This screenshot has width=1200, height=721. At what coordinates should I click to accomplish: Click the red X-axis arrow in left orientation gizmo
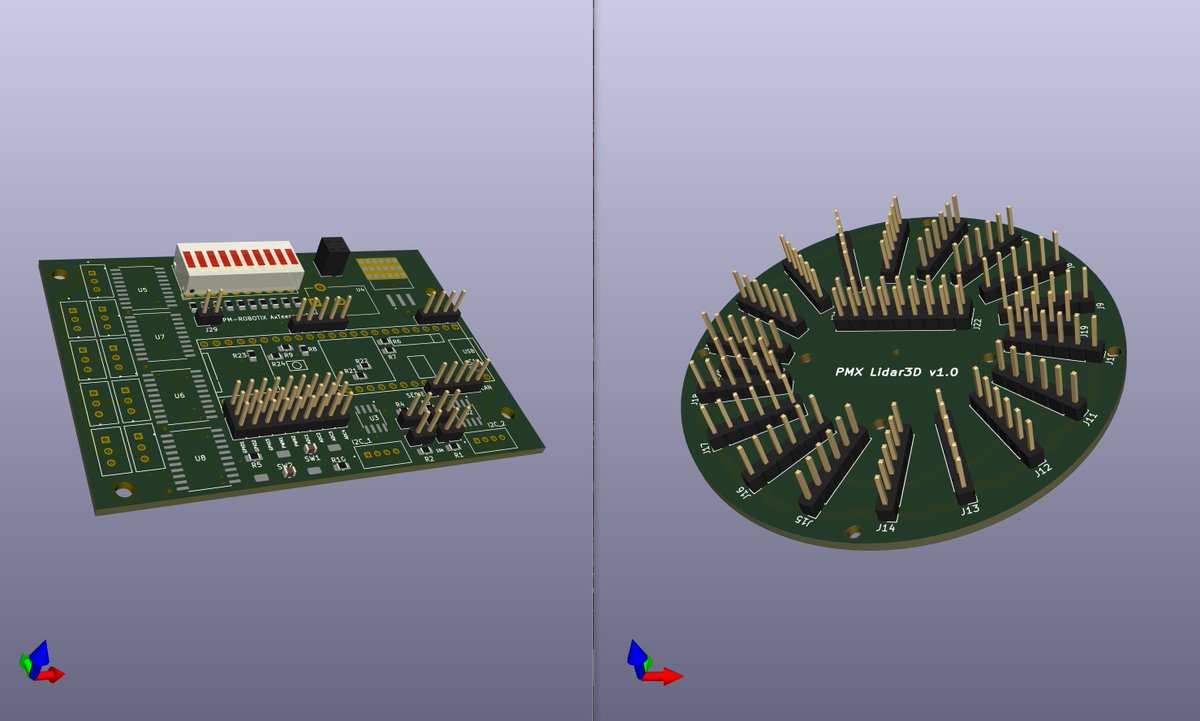(x=52, y=674)
